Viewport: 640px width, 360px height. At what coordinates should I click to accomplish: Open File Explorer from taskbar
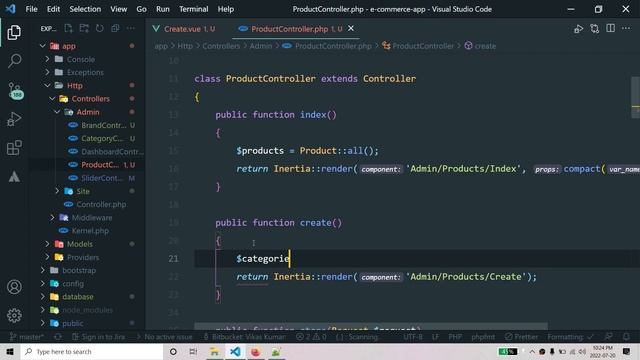[214, 351]
